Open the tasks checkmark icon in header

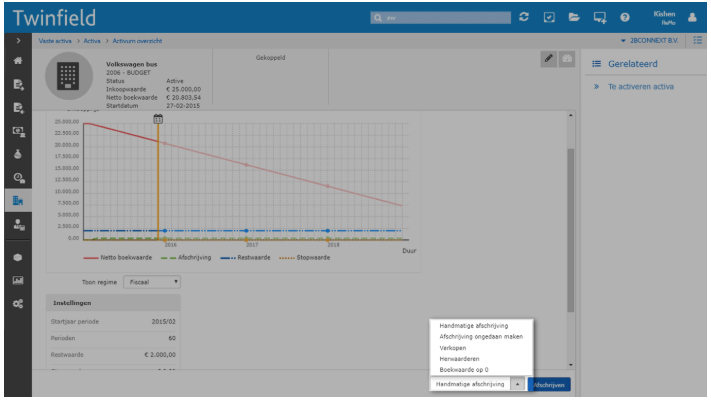pyautogui.click(x=549, y=17)
